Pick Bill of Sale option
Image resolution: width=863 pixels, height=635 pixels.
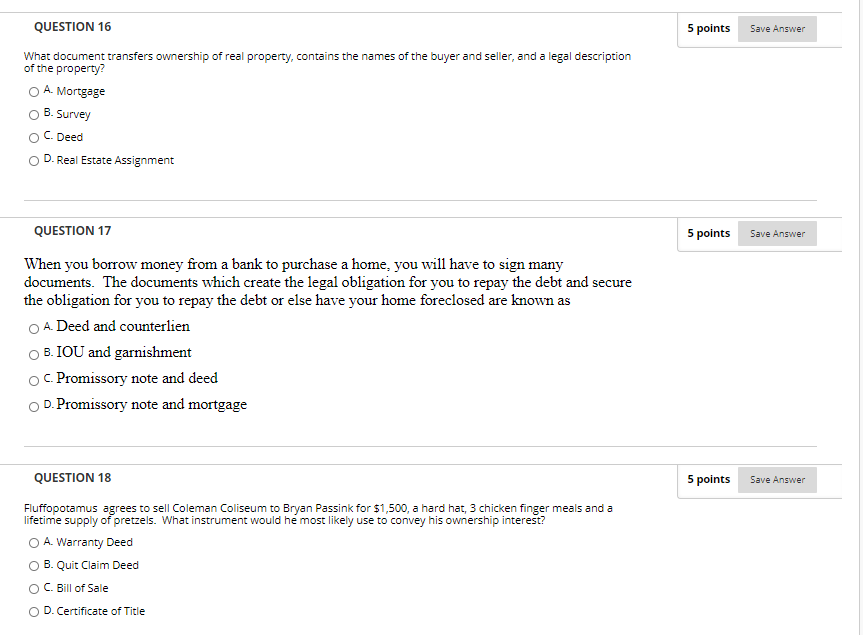coord(34,589)
